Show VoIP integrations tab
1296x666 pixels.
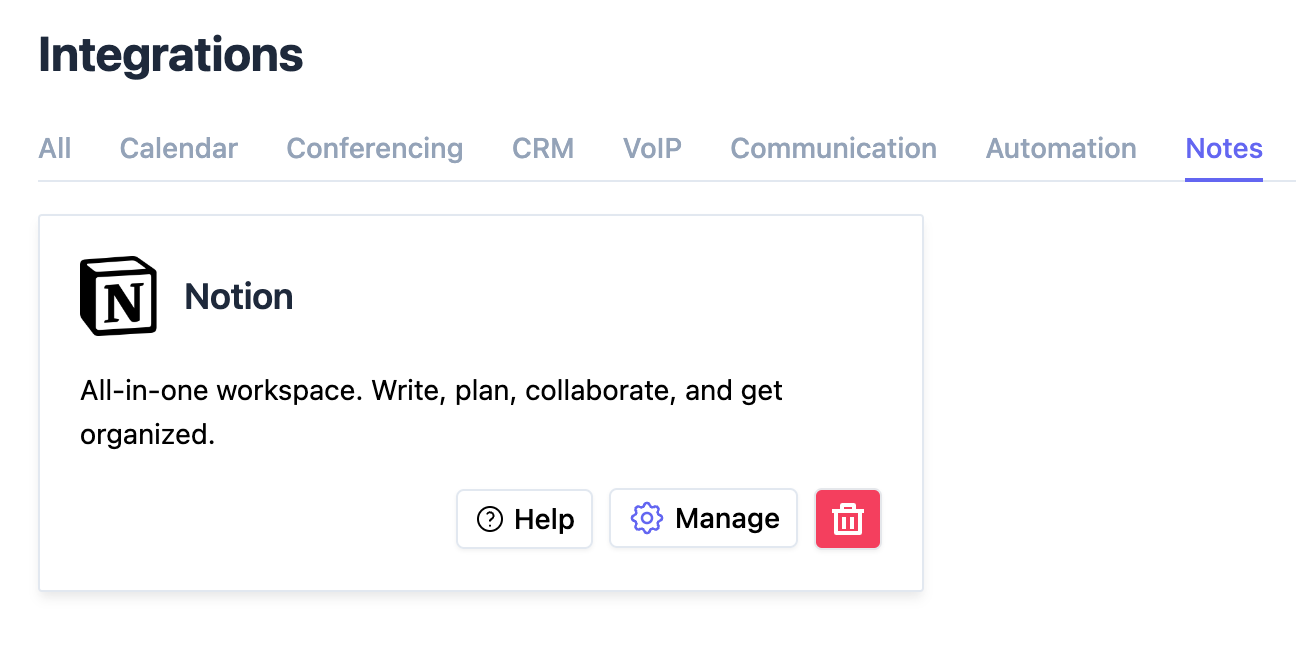652,148
